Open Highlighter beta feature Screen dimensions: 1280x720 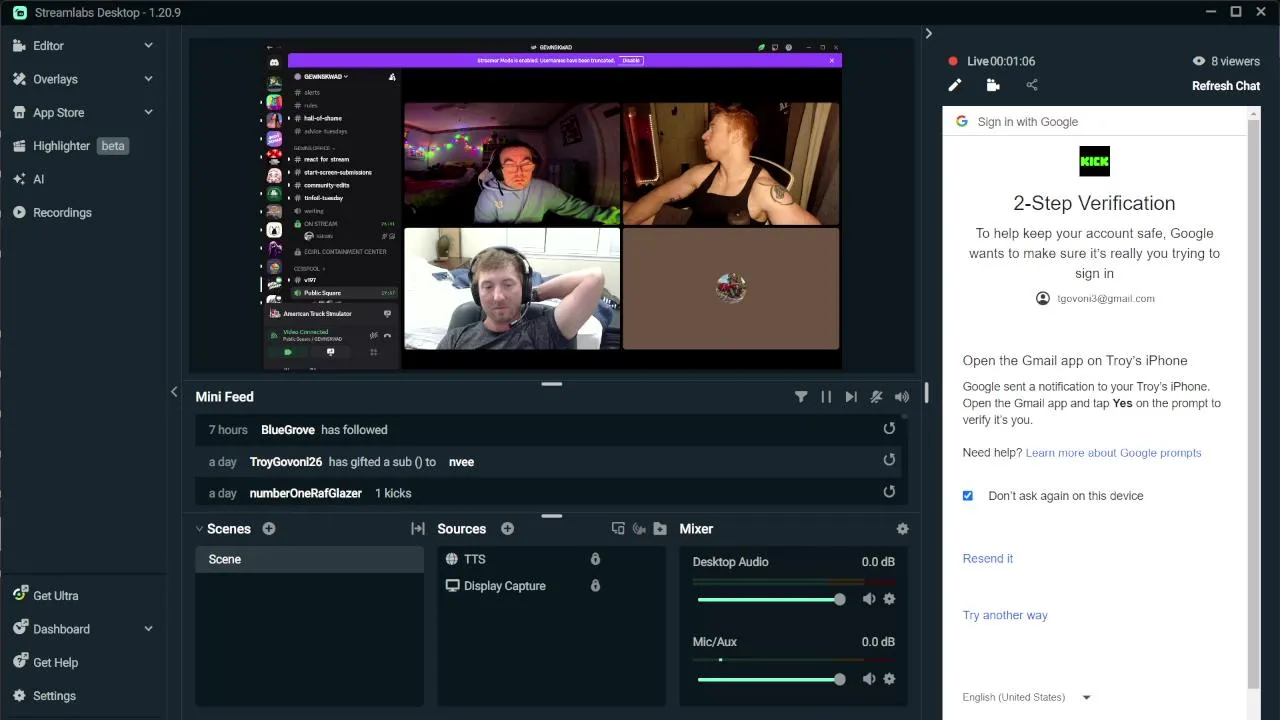tap(70, 146)
